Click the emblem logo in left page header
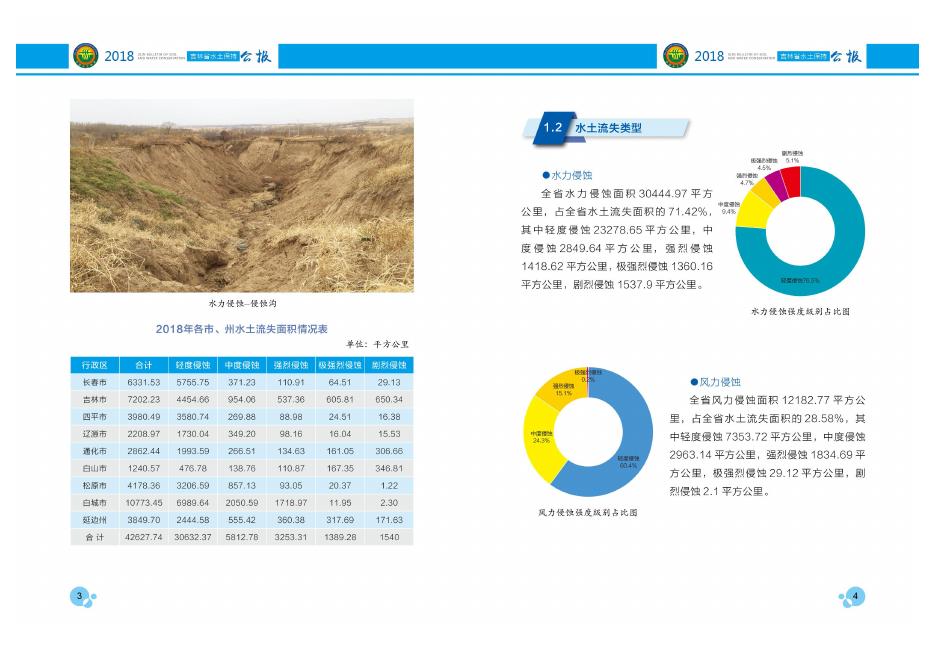936x646 pixels. click(x=85, y=56)
